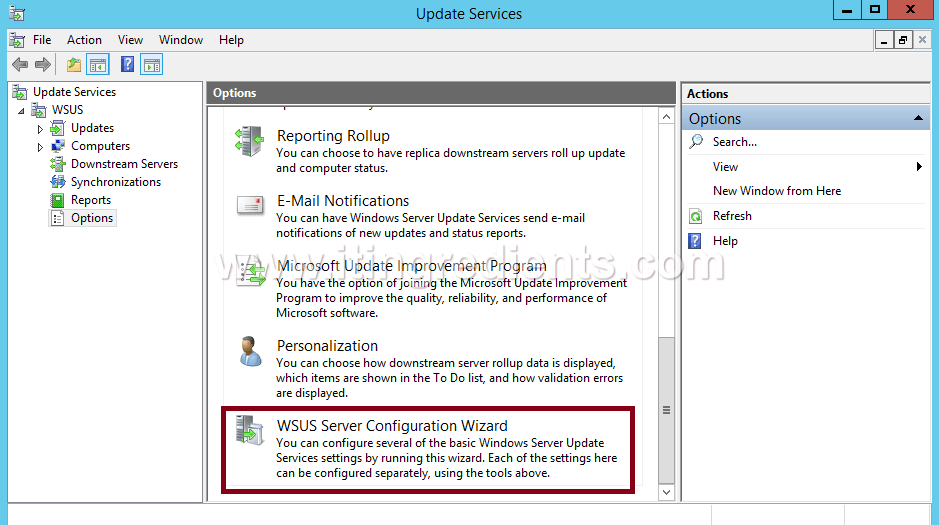
Task: Click the Reports node icon
Action: click(x=57, y=200)
